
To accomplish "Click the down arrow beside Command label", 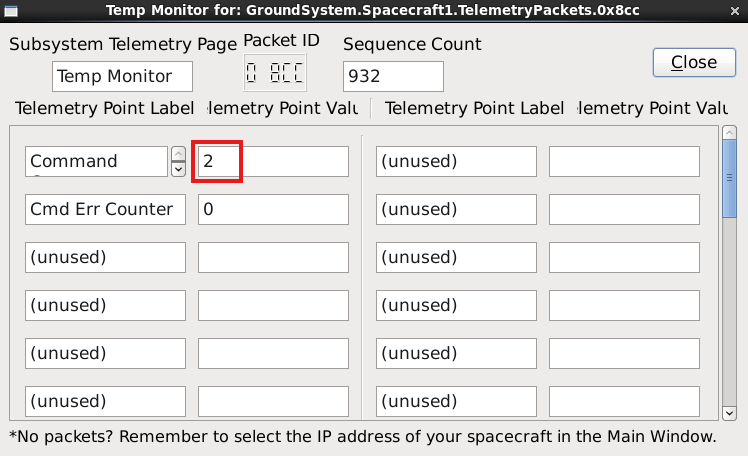I will point(178,169).
